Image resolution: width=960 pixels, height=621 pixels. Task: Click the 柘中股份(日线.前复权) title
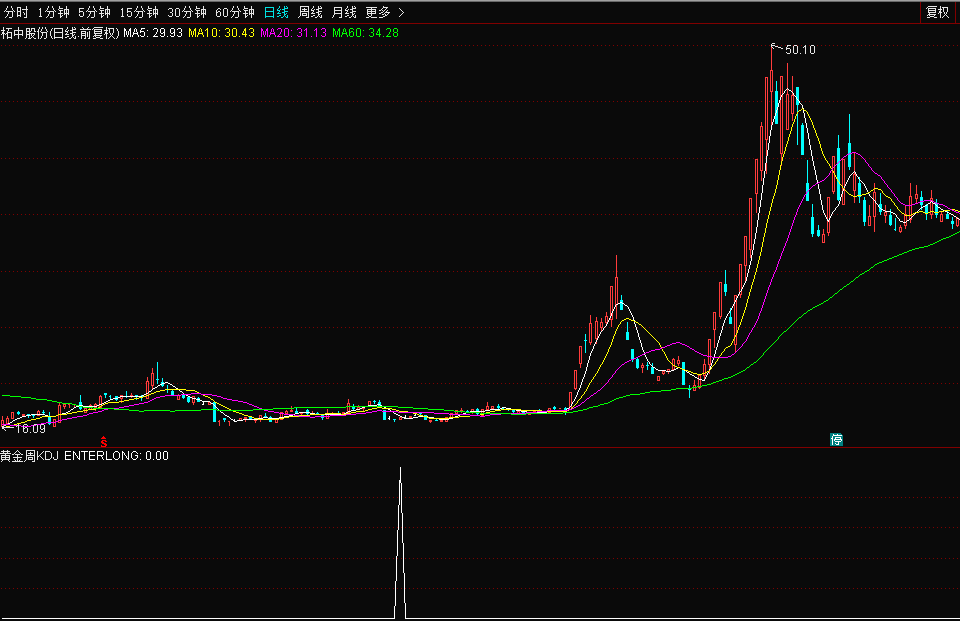coord(60,32)
